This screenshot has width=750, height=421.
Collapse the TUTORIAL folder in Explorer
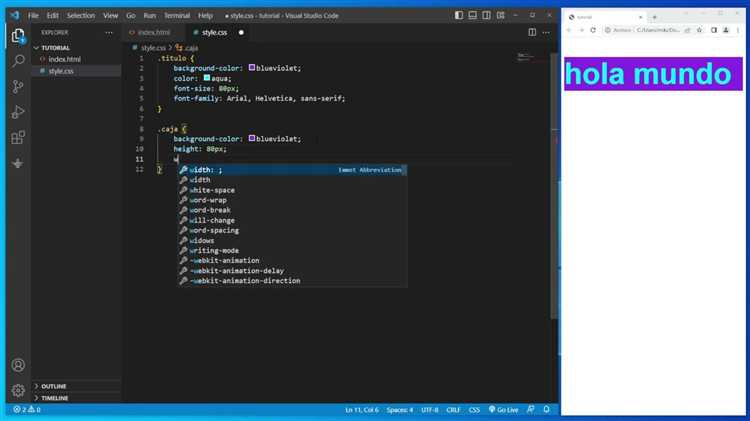coord(55,47)
